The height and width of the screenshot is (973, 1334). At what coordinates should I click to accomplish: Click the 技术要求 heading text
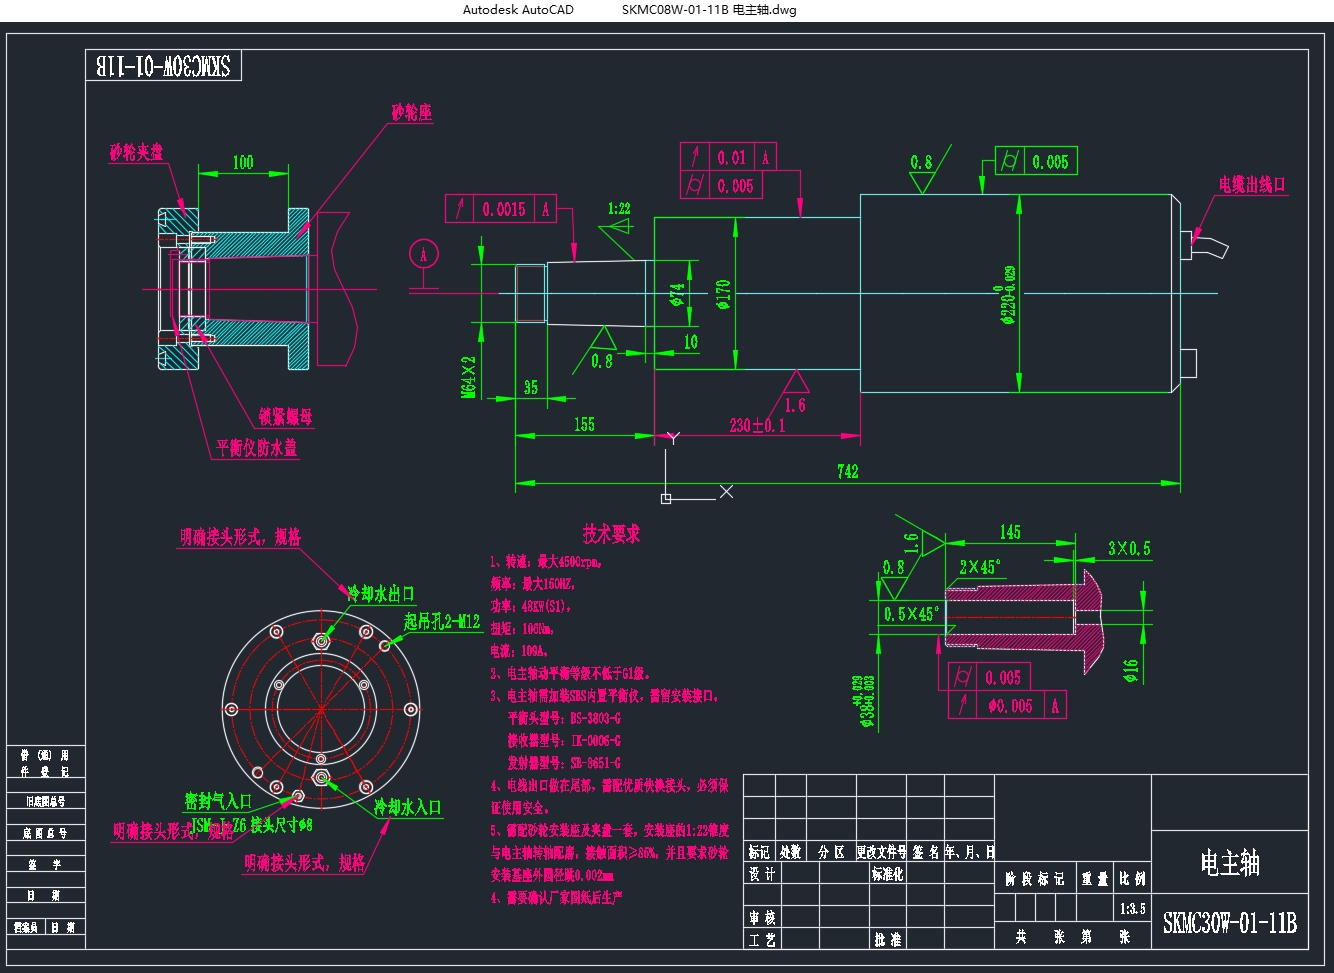tap(612, 534)
